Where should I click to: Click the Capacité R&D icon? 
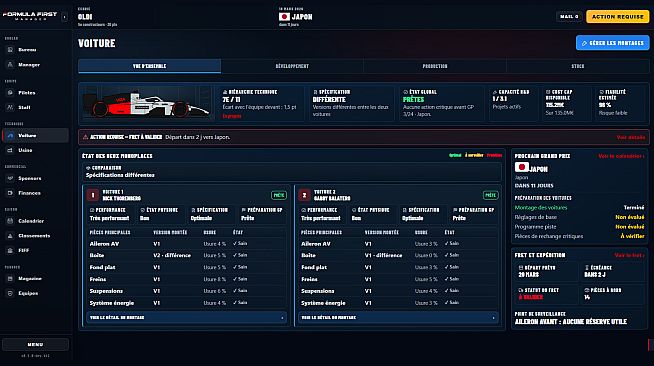coord(495,92)
